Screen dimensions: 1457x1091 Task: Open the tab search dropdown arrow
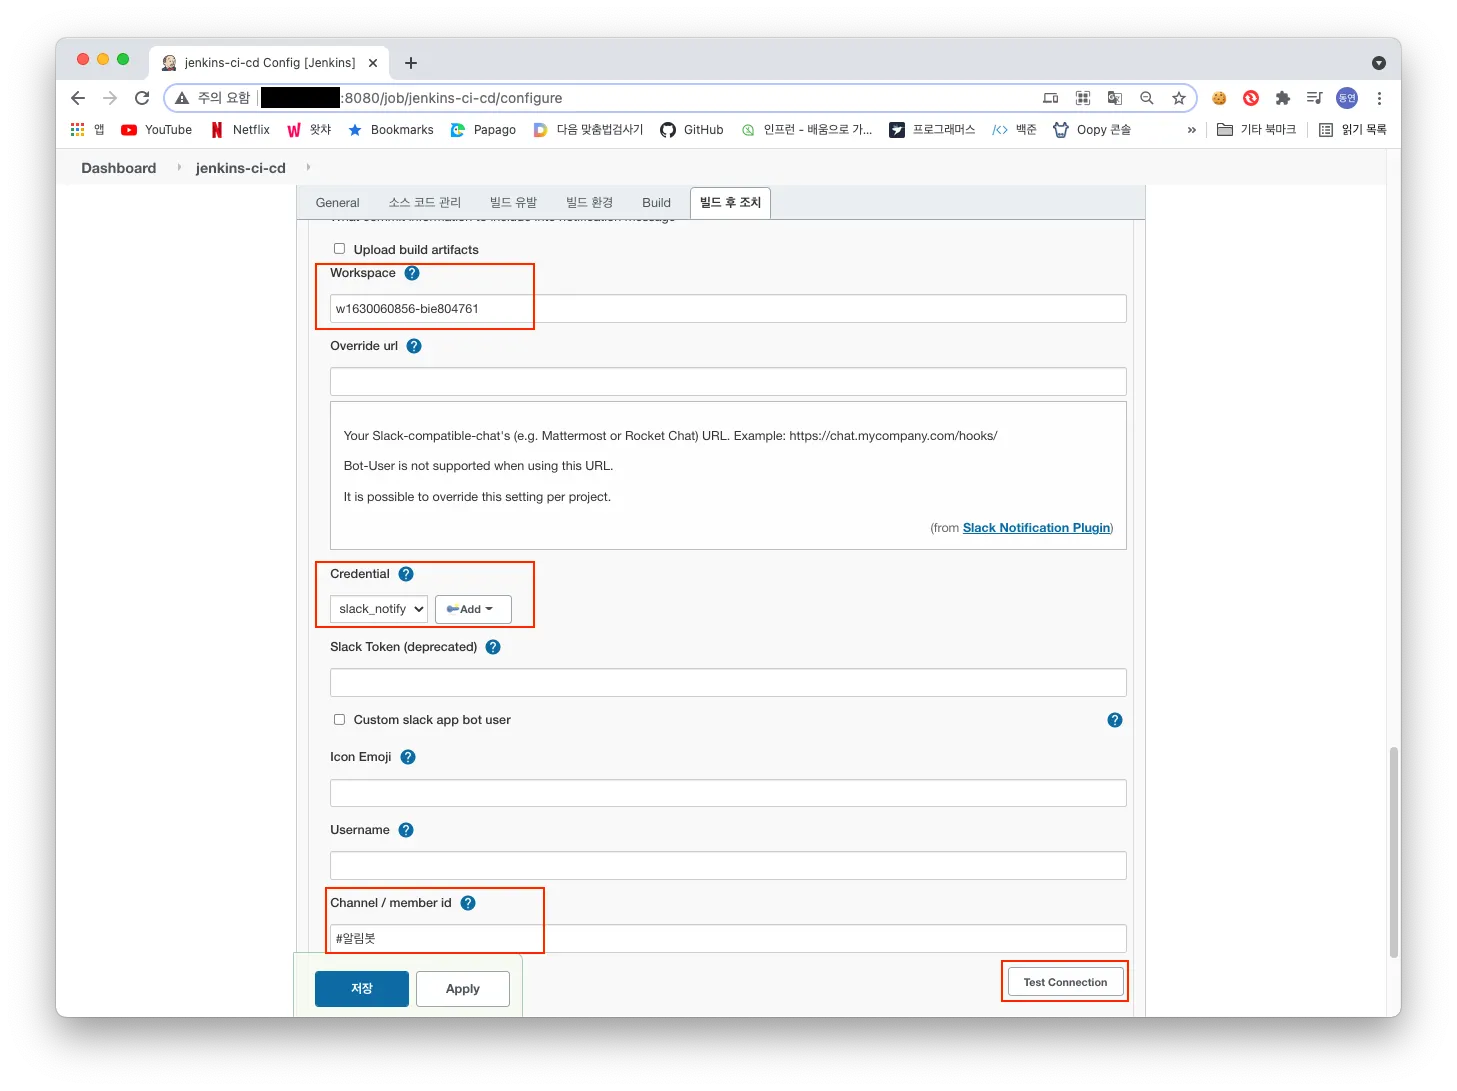click(x=1379, y=63)
